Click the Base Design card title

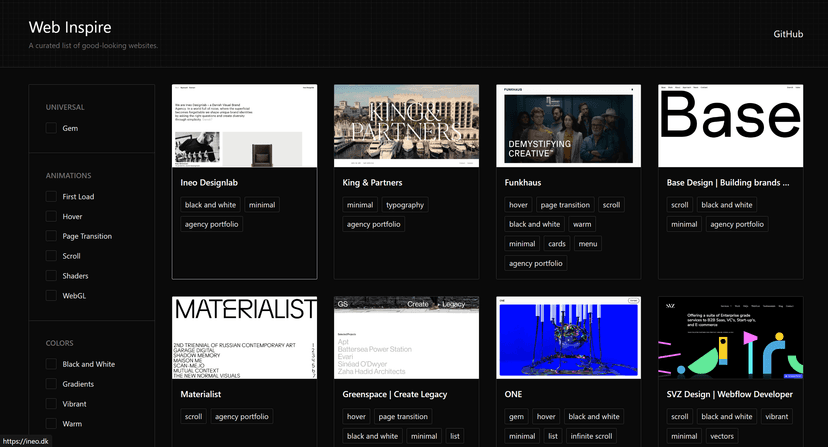point(728,182)
